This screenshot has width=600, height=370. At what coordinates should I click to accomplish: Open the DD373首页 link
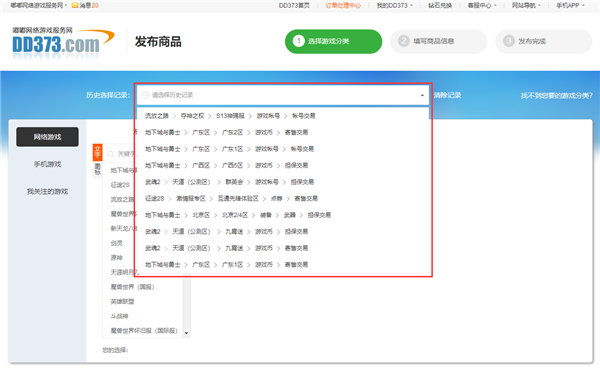coord(294,5)
